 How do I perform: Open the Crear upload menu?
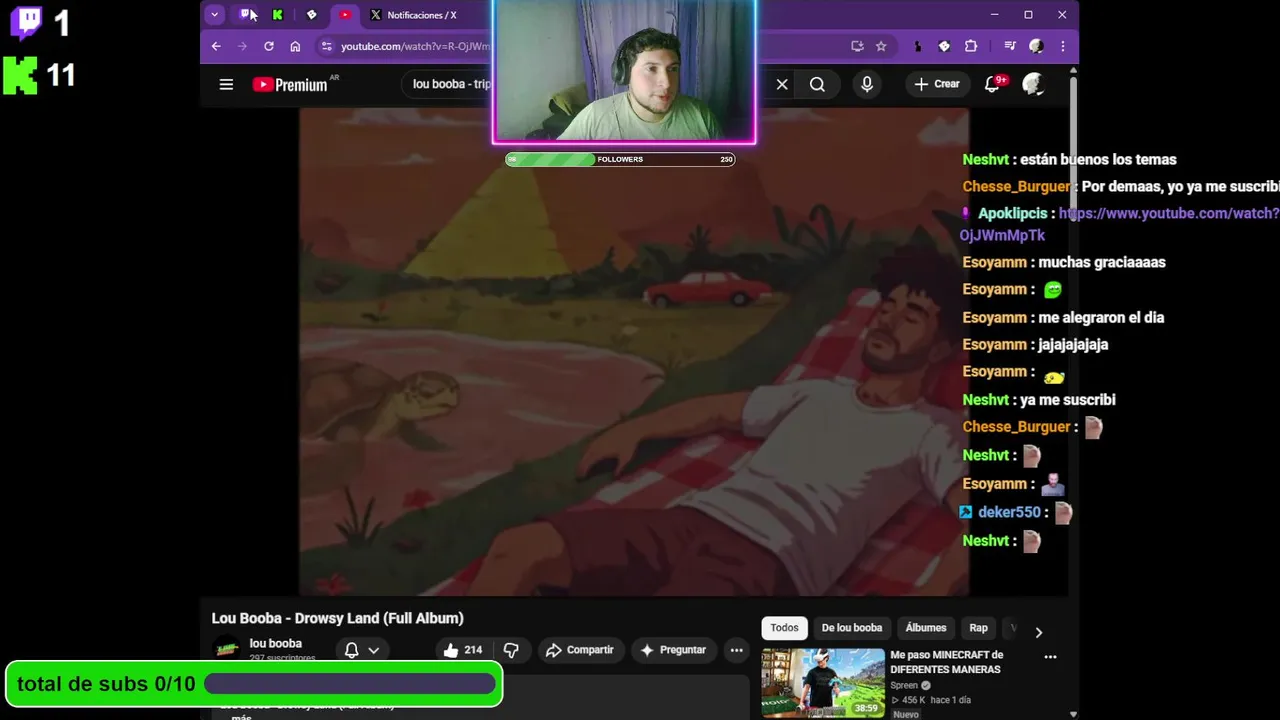click(937, 84)
